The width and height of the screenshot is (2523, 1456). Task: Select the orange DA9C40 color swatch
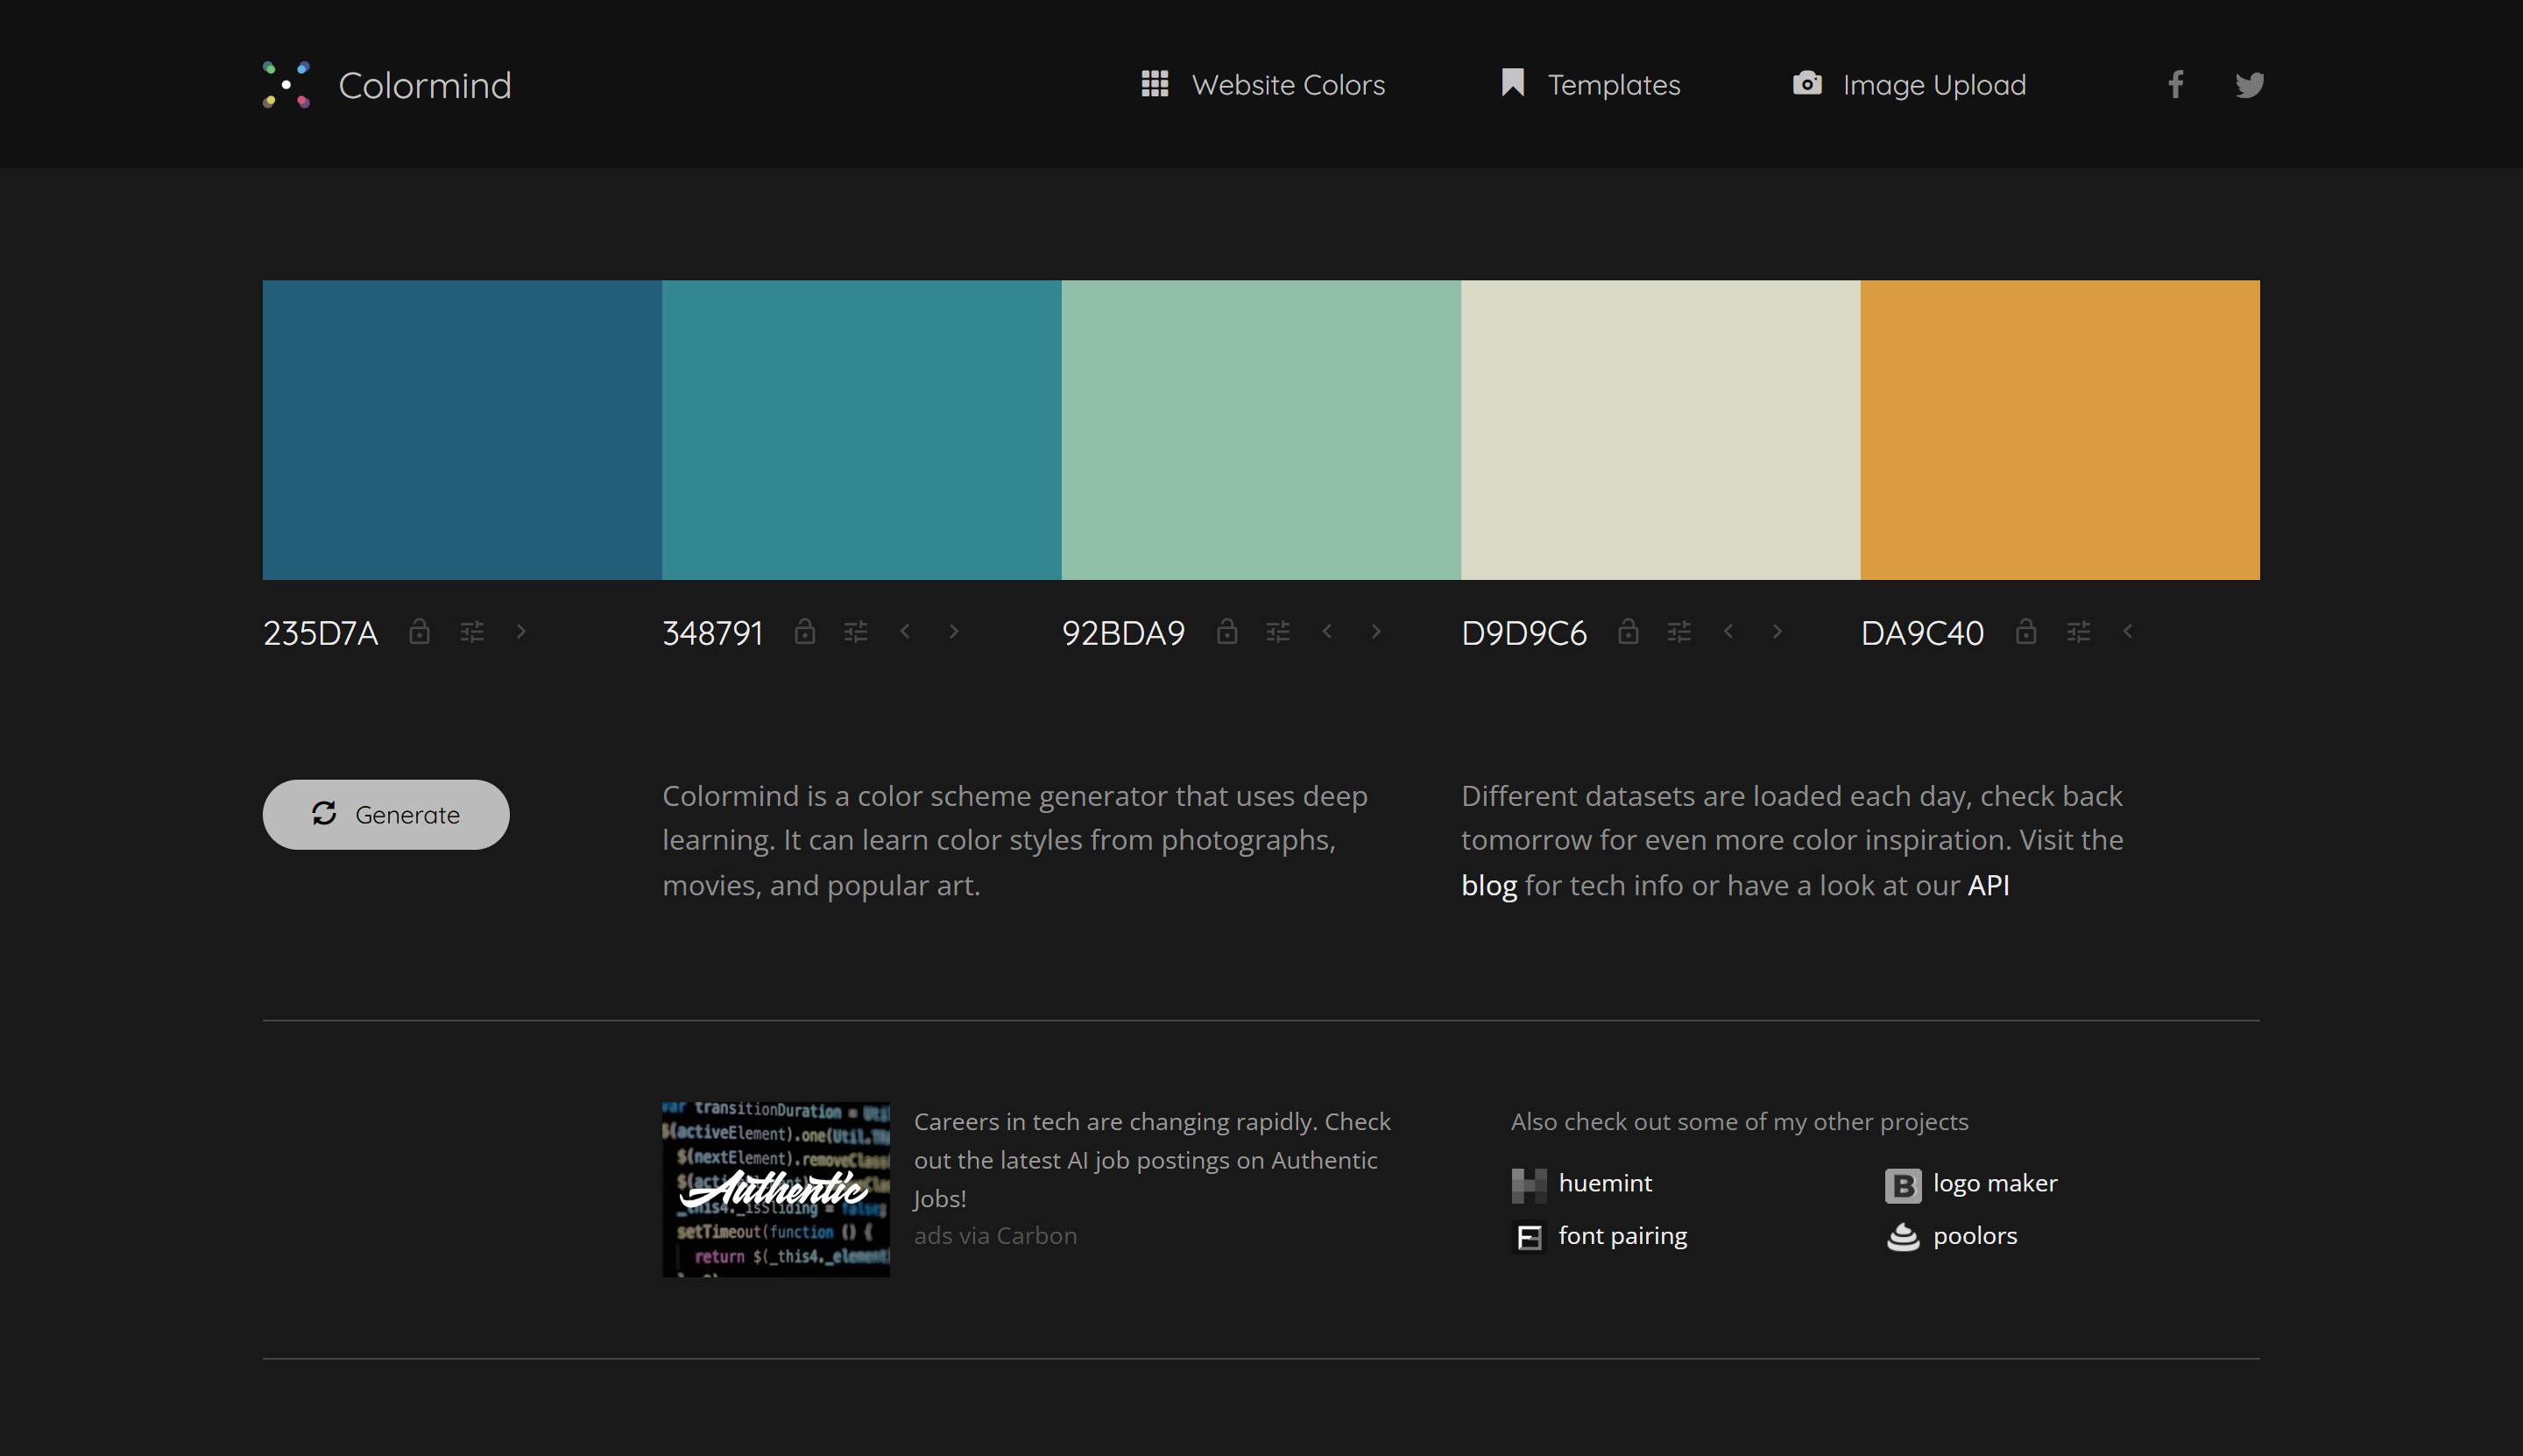point(2059,430)
